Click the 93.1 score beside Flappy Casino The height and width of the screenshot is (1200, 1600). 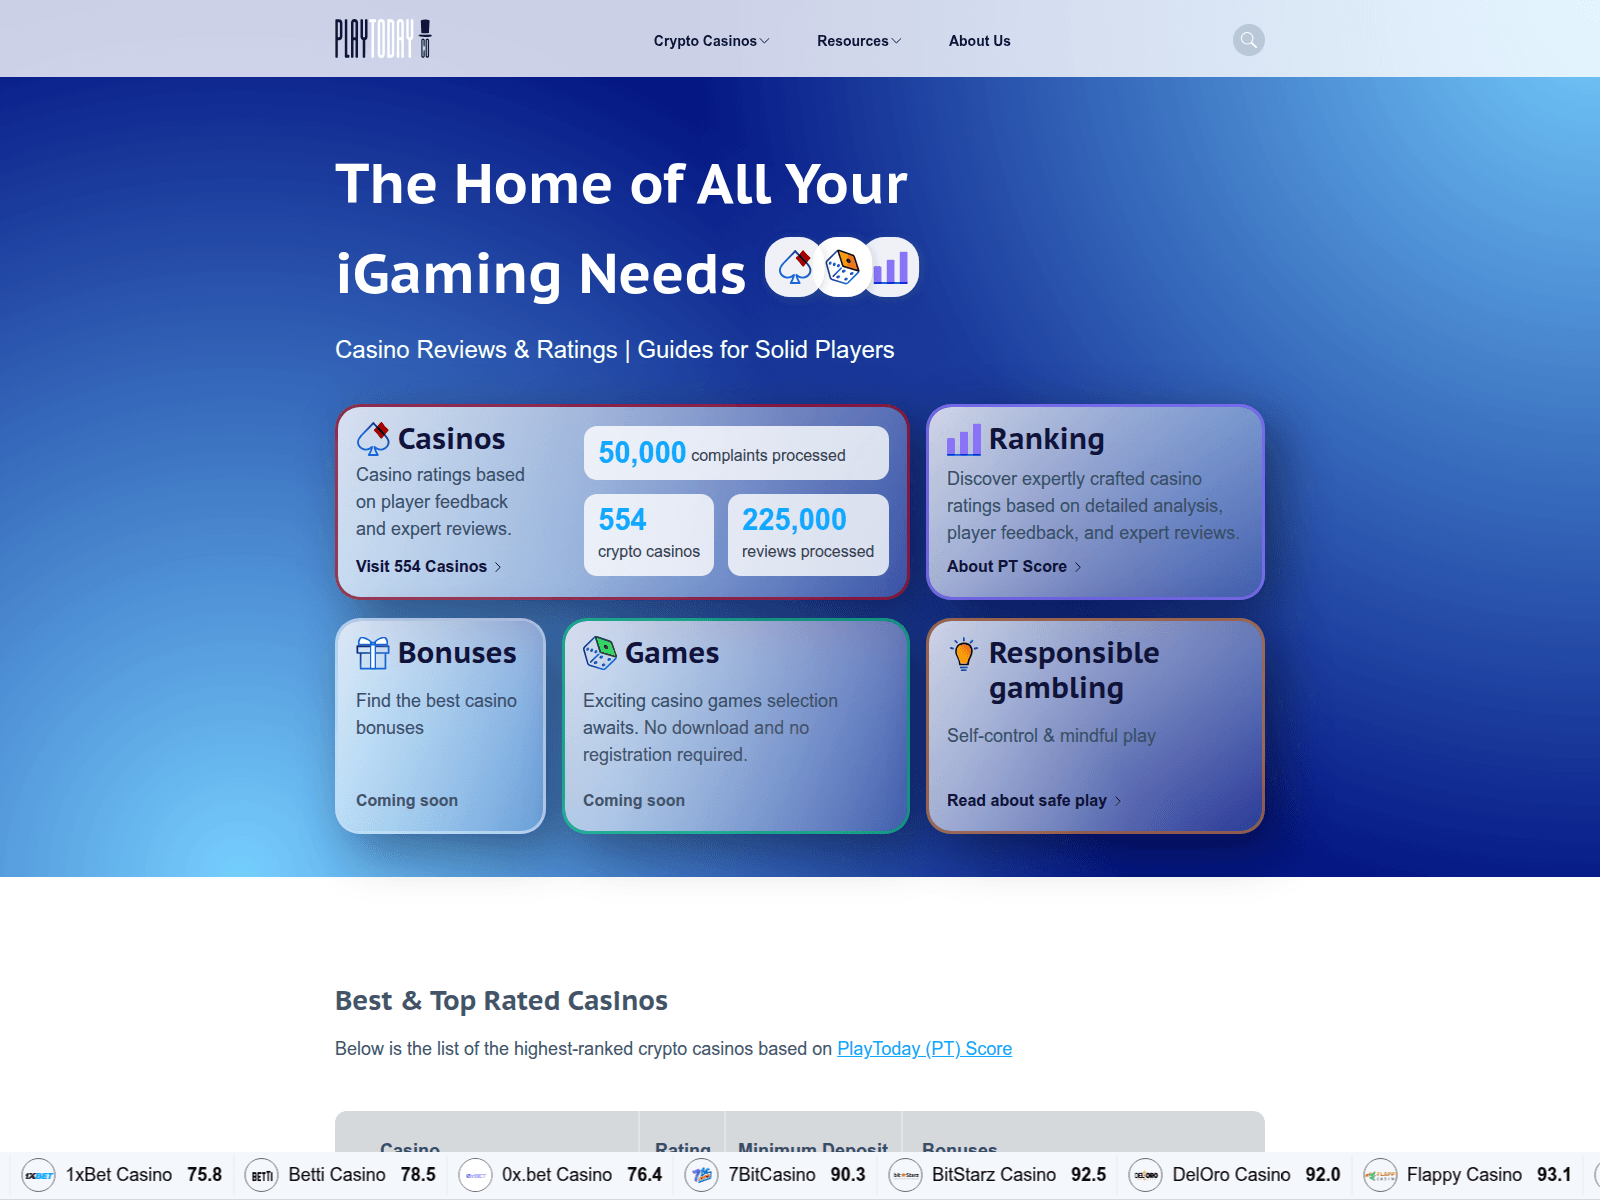pyautogui.click(x=1554, y=1175)
